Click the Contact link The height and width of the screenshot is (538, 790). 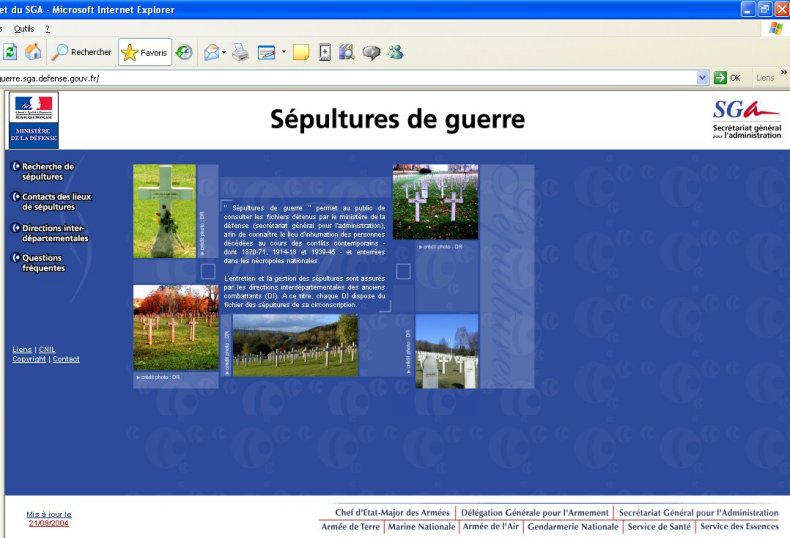click(66, 359)
